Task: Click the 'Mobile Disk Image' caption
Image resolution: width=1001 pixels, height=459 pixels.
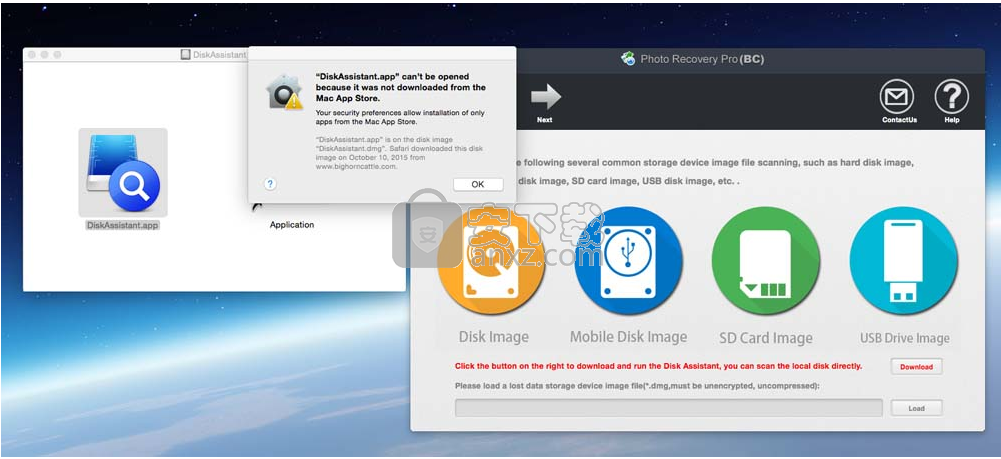Action: point(628,337)
